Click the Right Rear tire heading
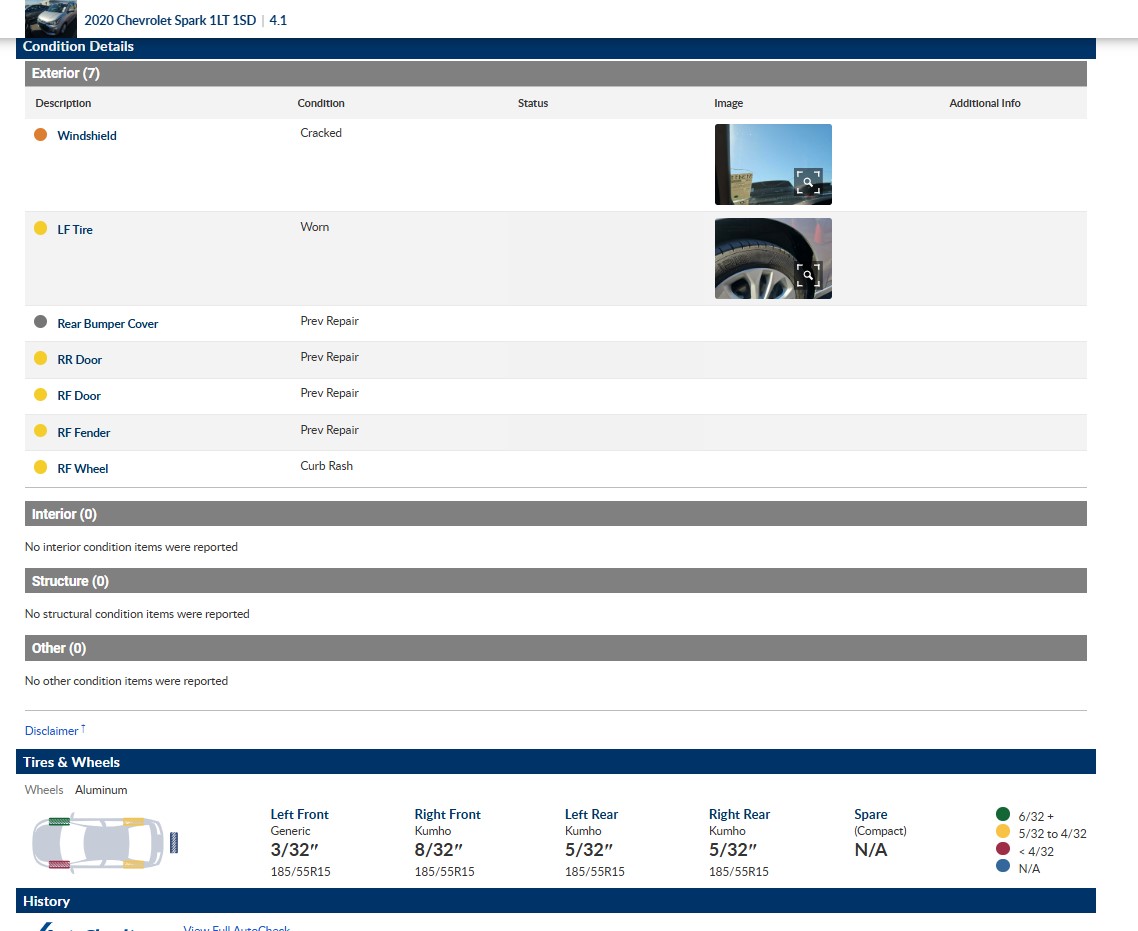Image resolution: width=1138 pixels, height=931 pixels. [740, 814]
